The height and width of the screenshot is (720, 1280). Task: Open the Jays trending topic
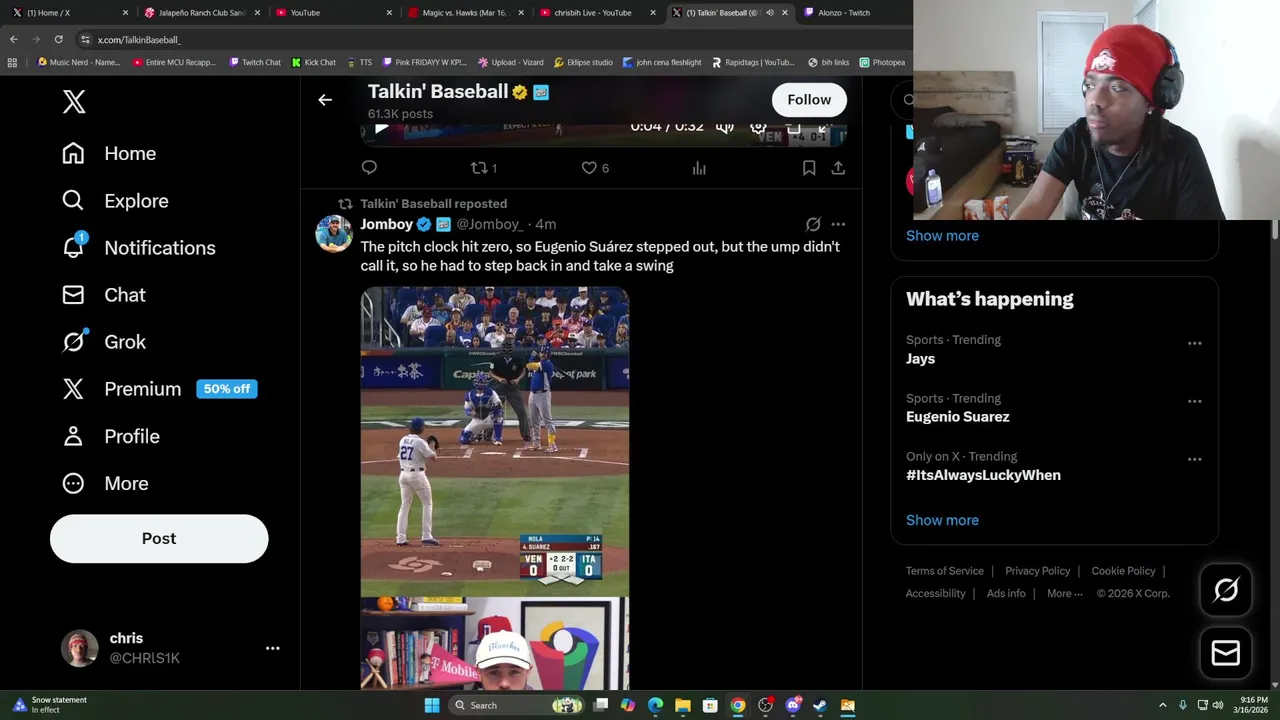pyautogui.click(x=920, y=358)
